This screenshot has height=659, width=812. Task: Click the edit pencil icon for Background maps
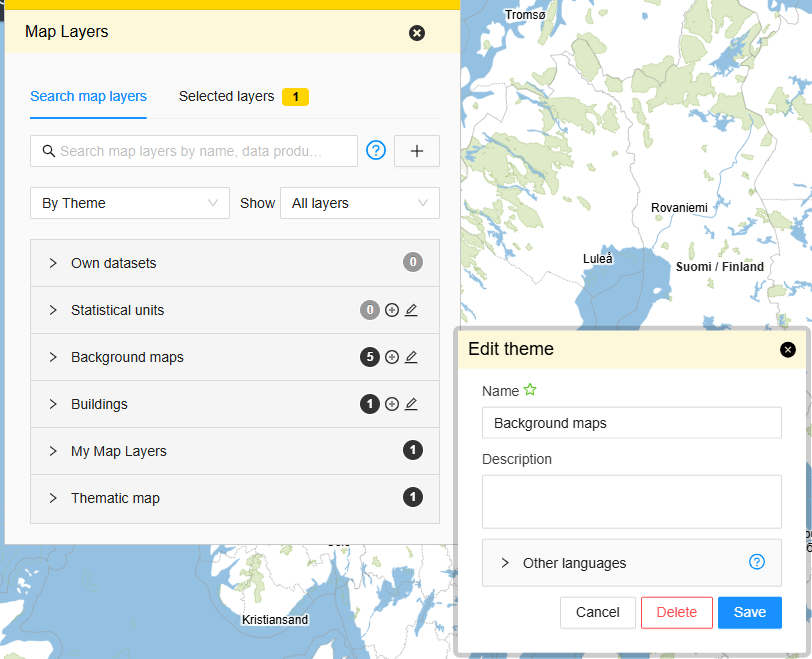coord(411,357)
